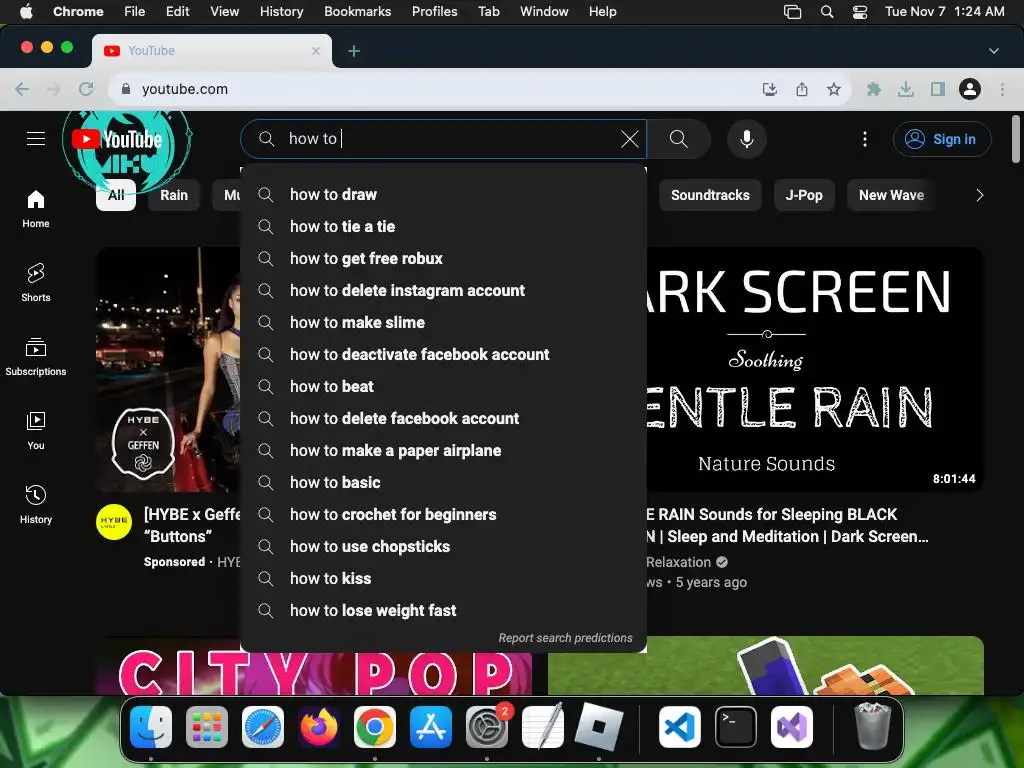1024x768 pixels.
Task: Open a new tab with plus button
Action: coord(354,51)
